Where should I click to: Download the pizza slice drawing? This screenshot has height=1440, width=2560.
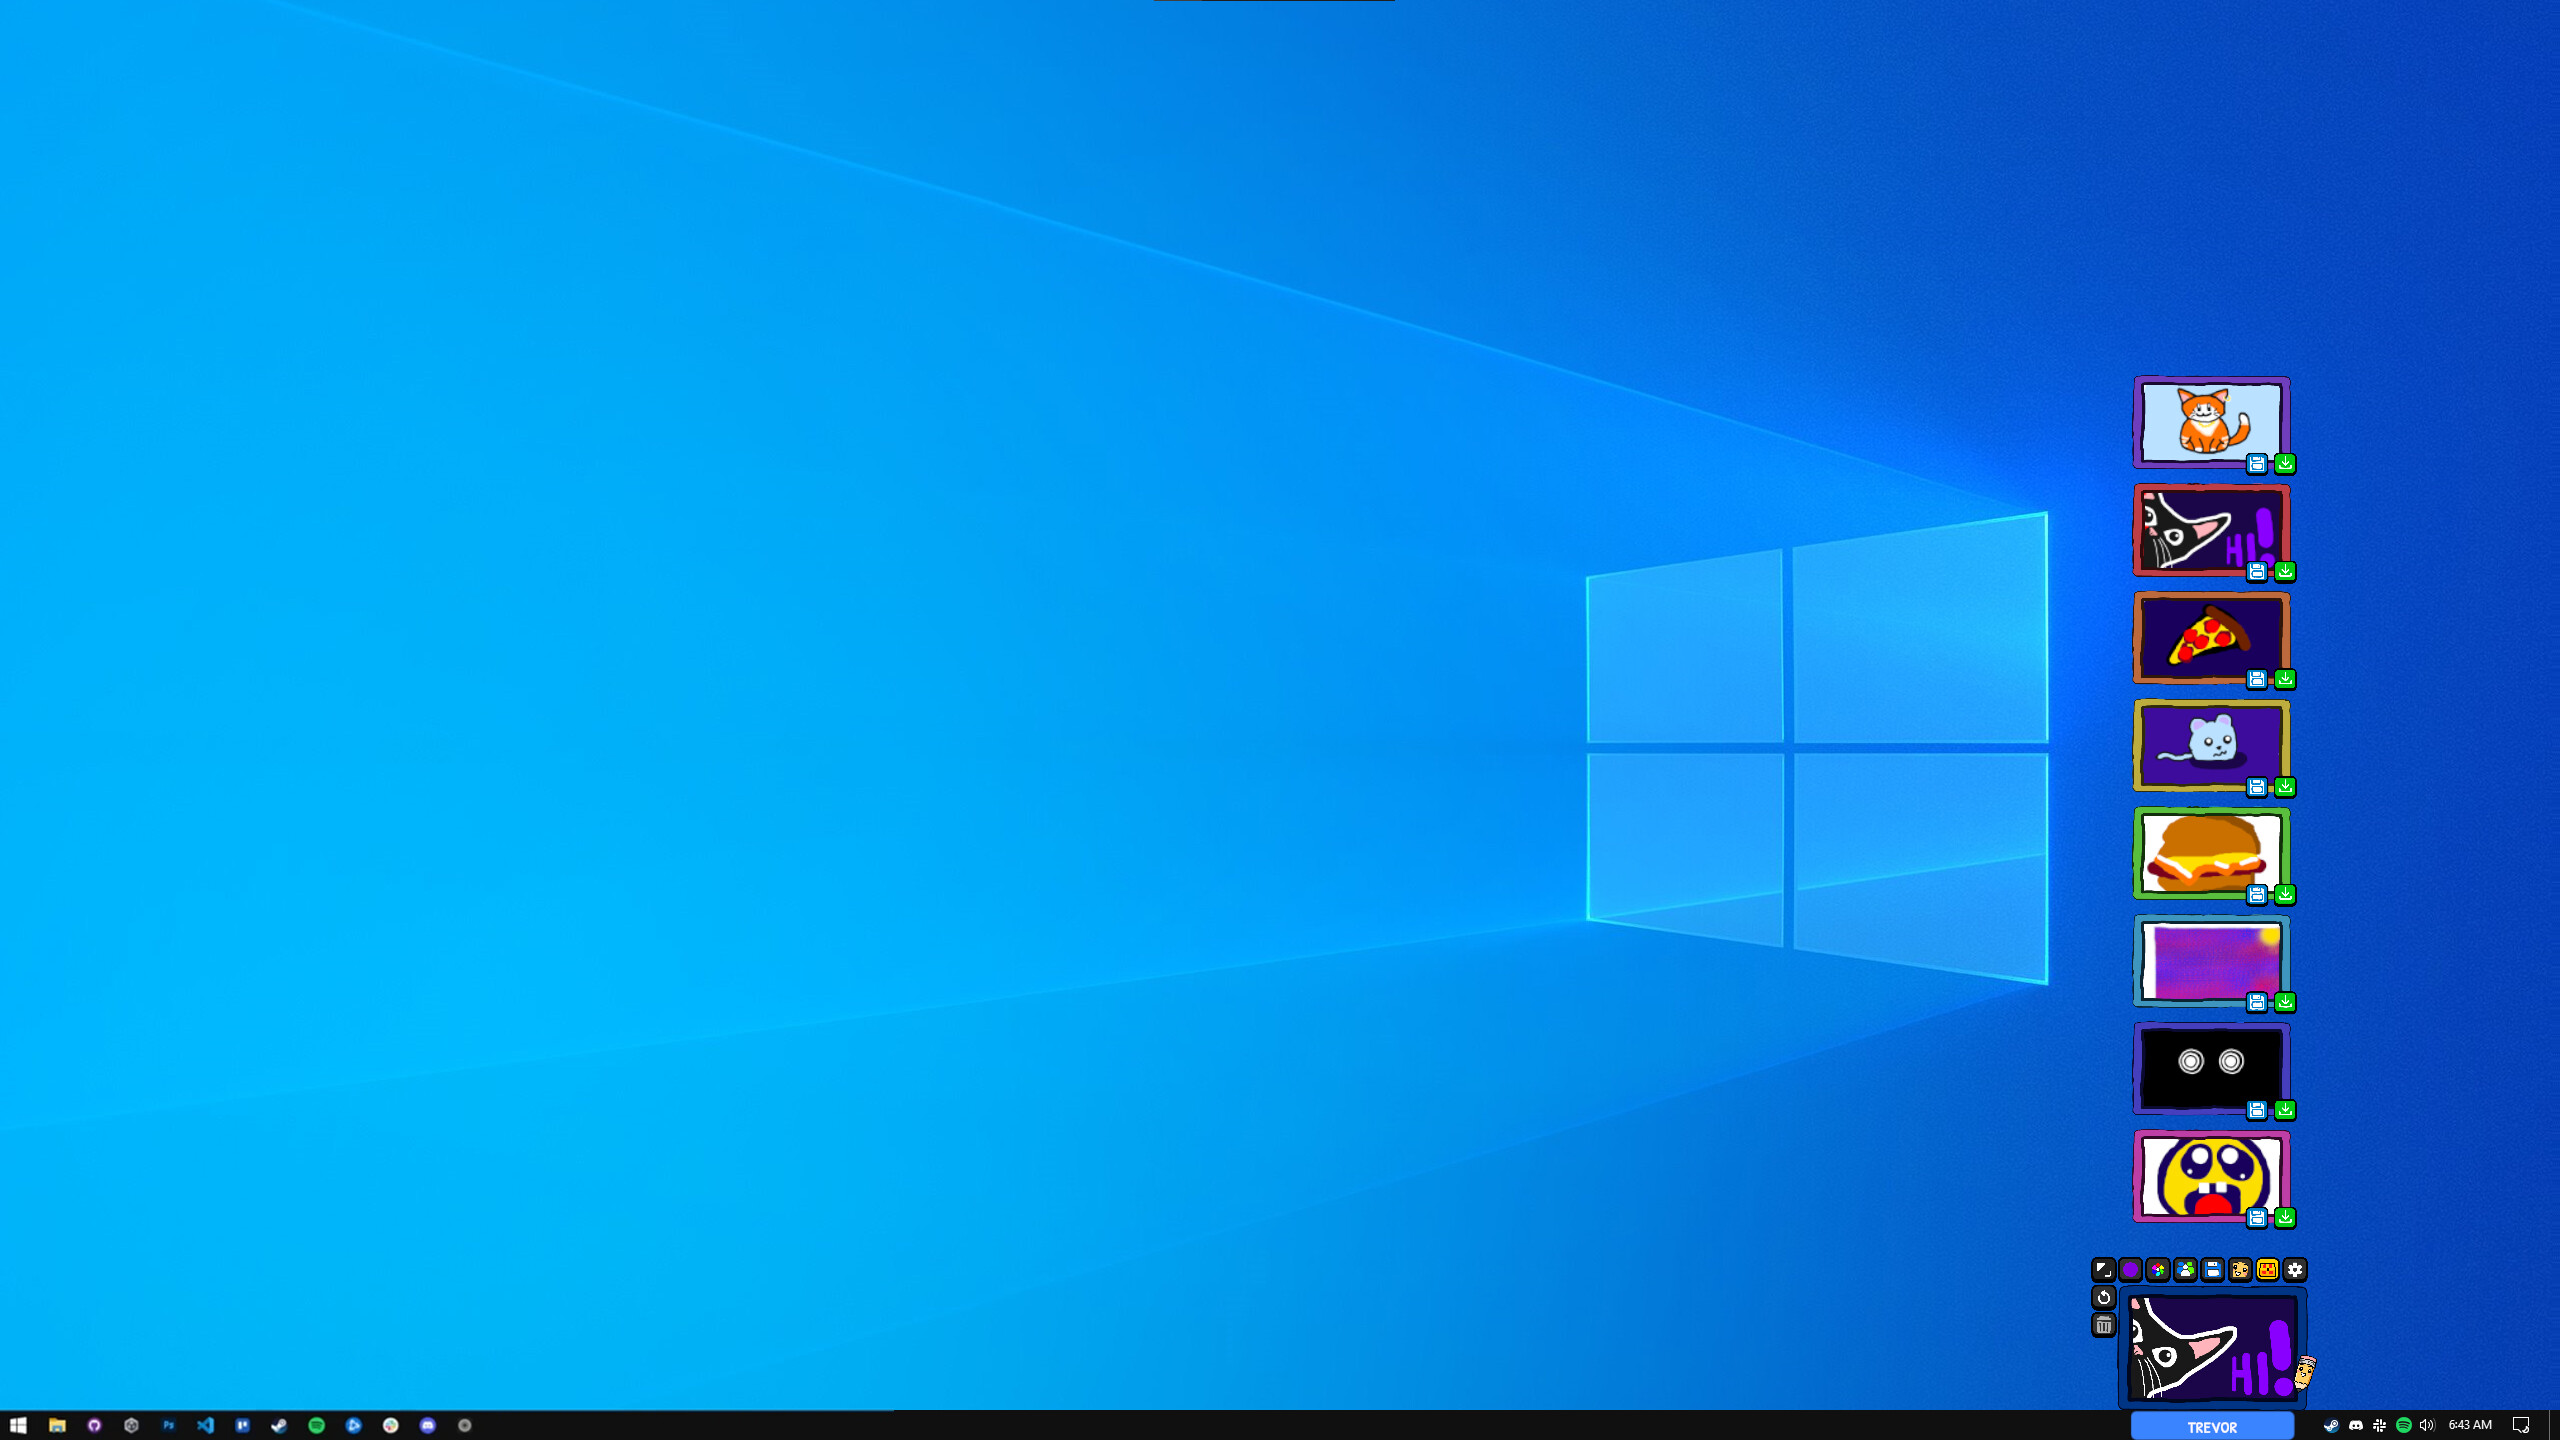click(x=2285, y=679)
